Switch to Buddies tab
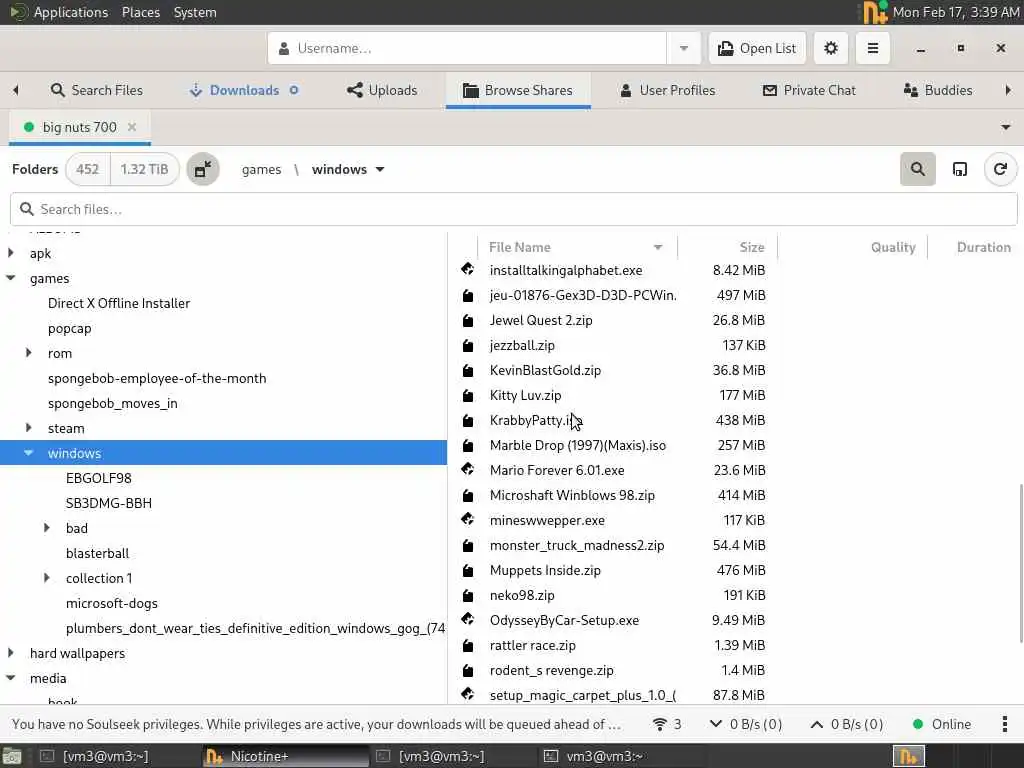The width and height of the screenshot is (1024, 768). point(938,90)
